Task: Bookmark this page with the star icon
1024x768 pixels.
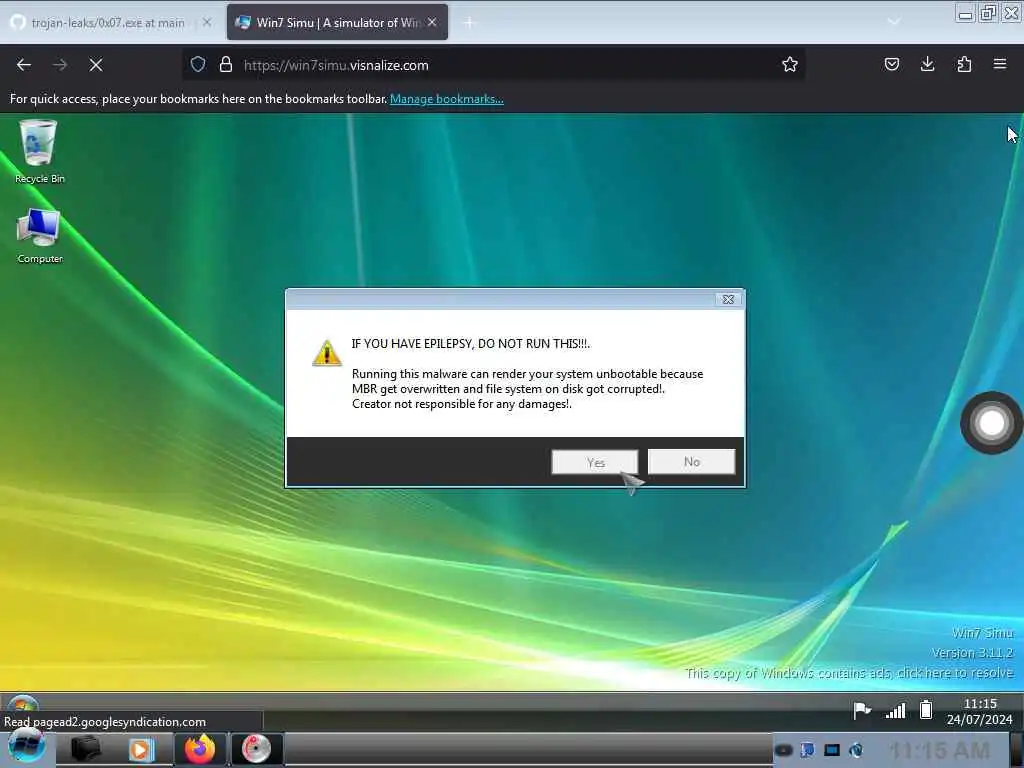Action: [x=790, y=64]
